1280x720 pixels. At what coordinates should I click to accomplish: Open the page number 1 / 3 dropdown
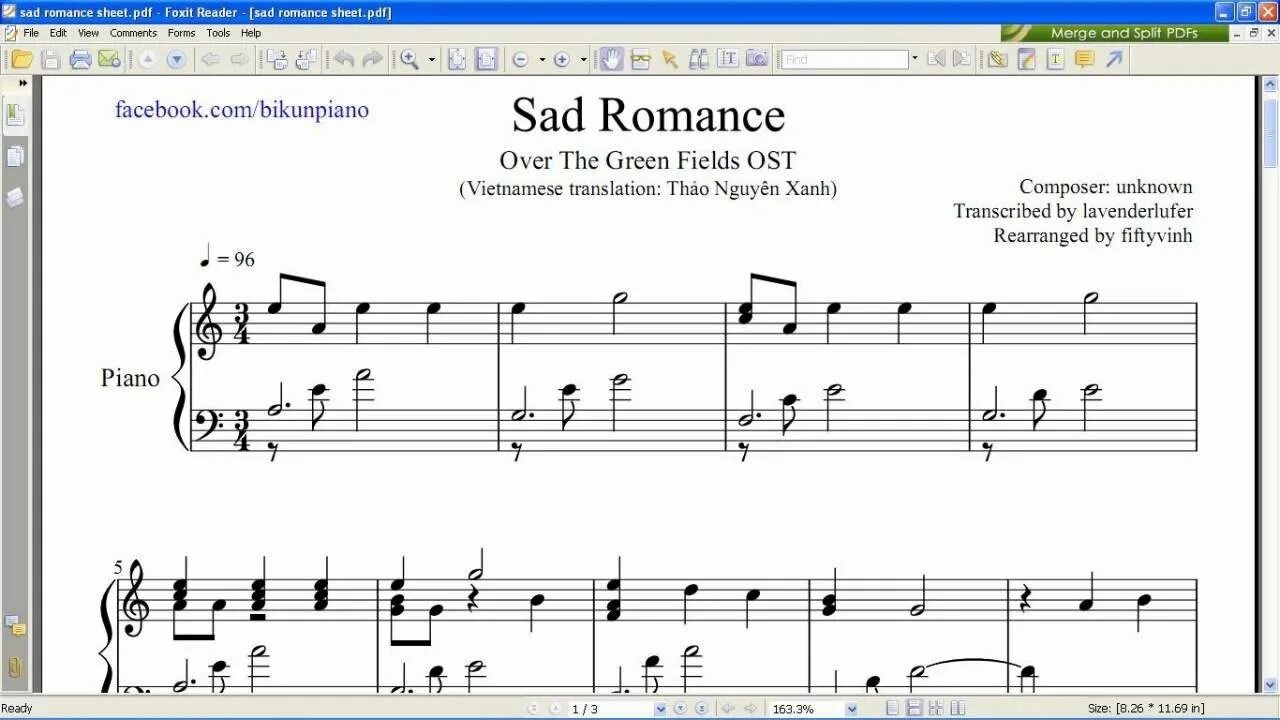[x=660, y=709]
